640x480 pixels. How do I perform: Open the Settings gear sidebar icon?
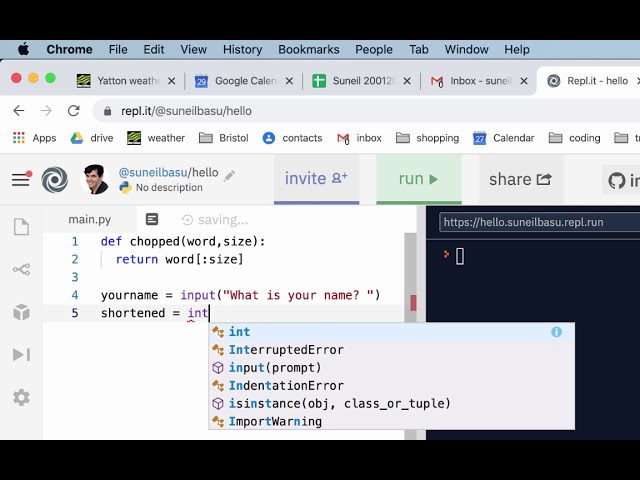(21, 397)
